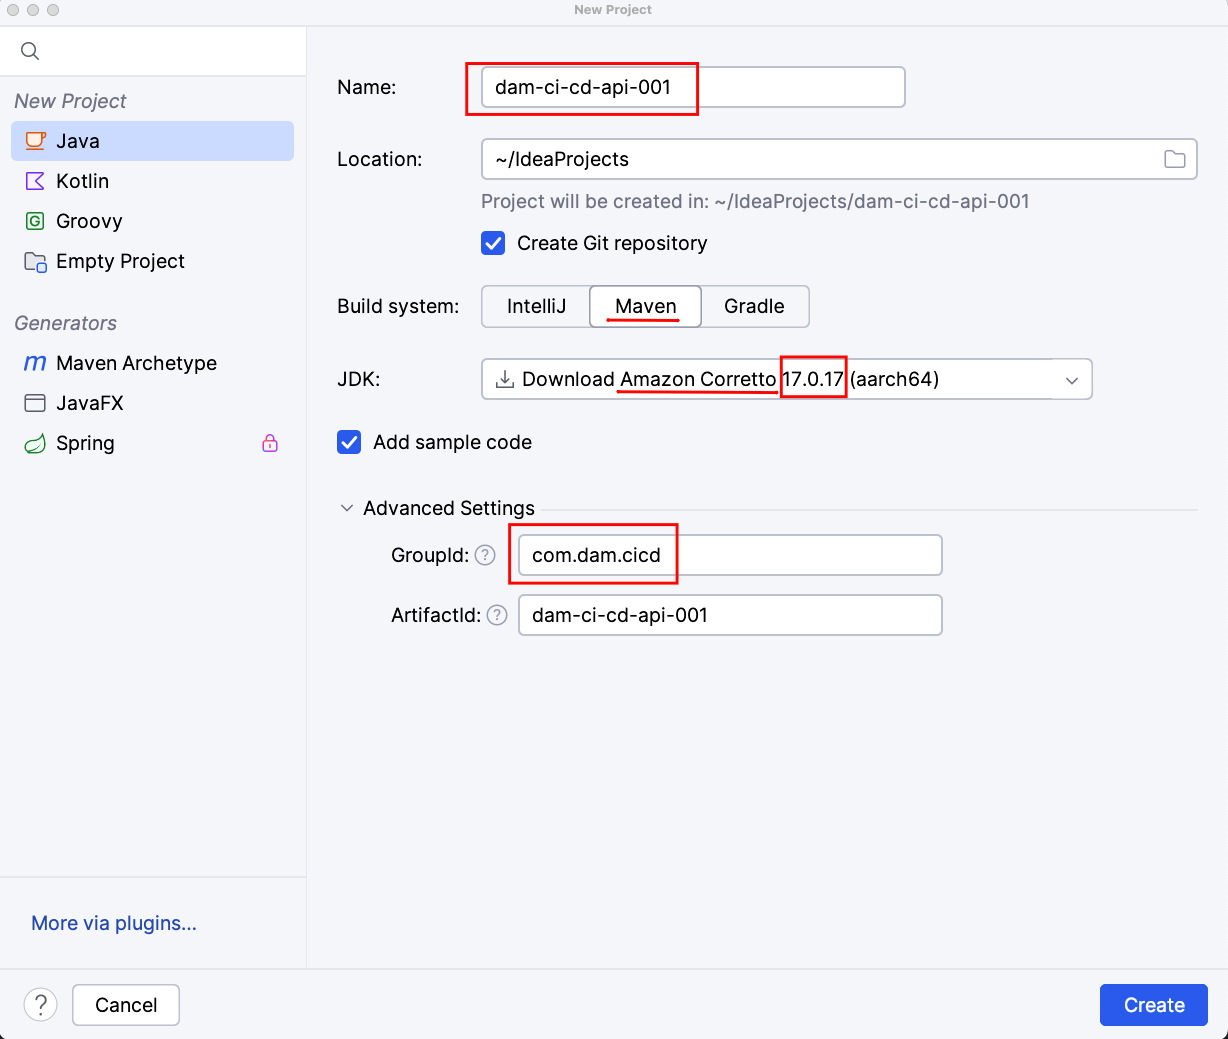The image size is (1228, 1039).
Task: Select the Groovy project type
Action: click(x=88, y=221)
